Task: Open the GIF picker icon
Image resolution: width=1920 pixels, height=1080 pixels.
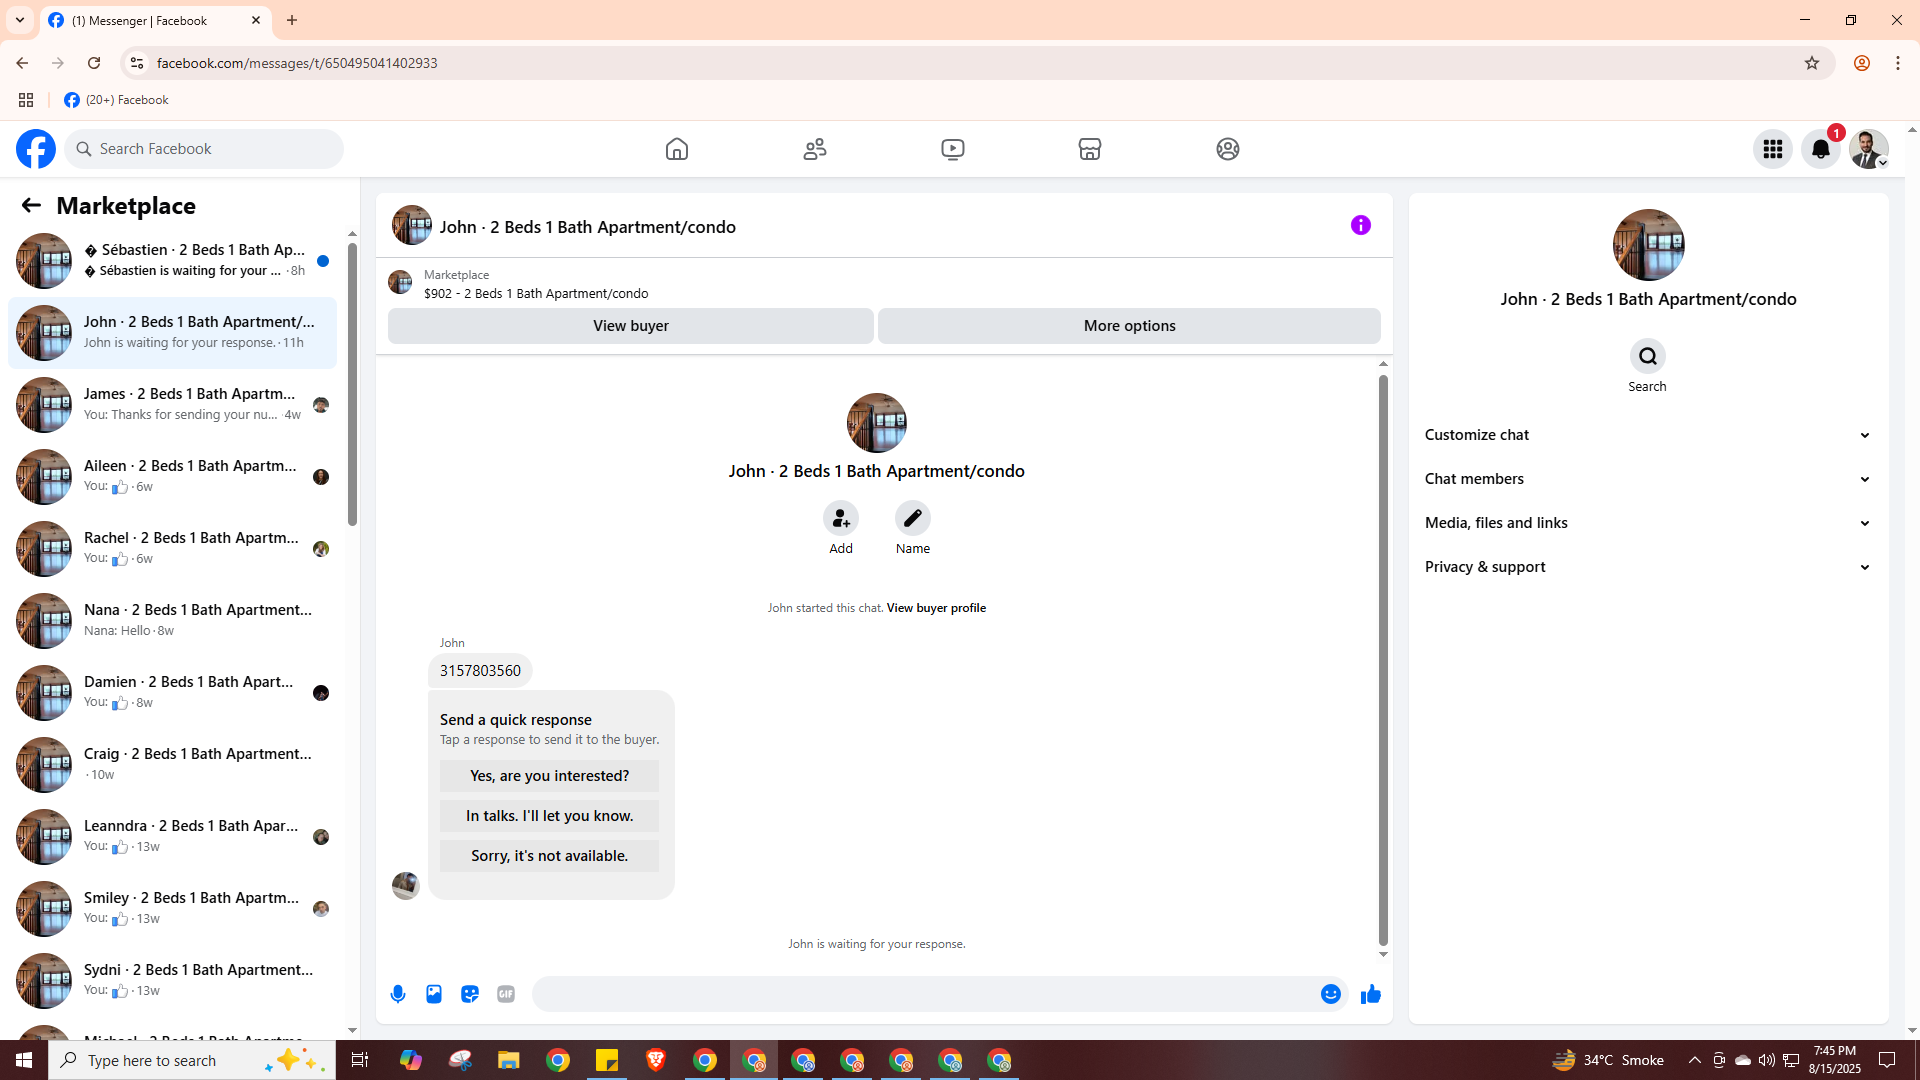Action: click(x=506, y=994)
